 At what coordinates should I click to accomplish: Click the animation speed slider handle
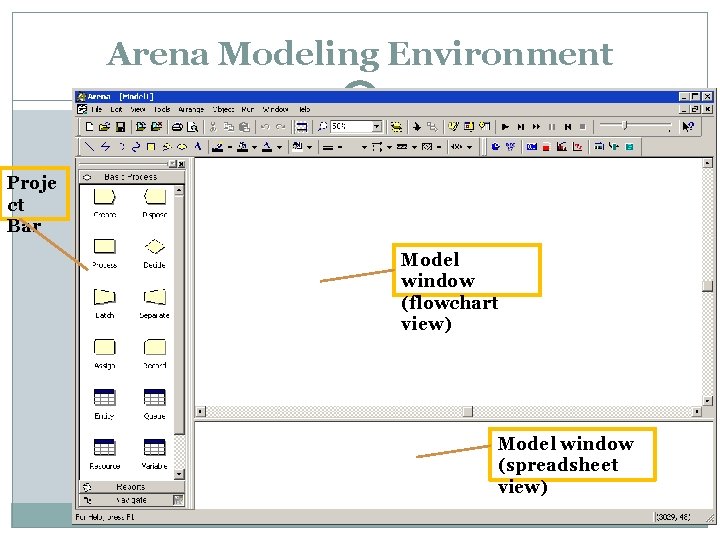click(624, 125)
